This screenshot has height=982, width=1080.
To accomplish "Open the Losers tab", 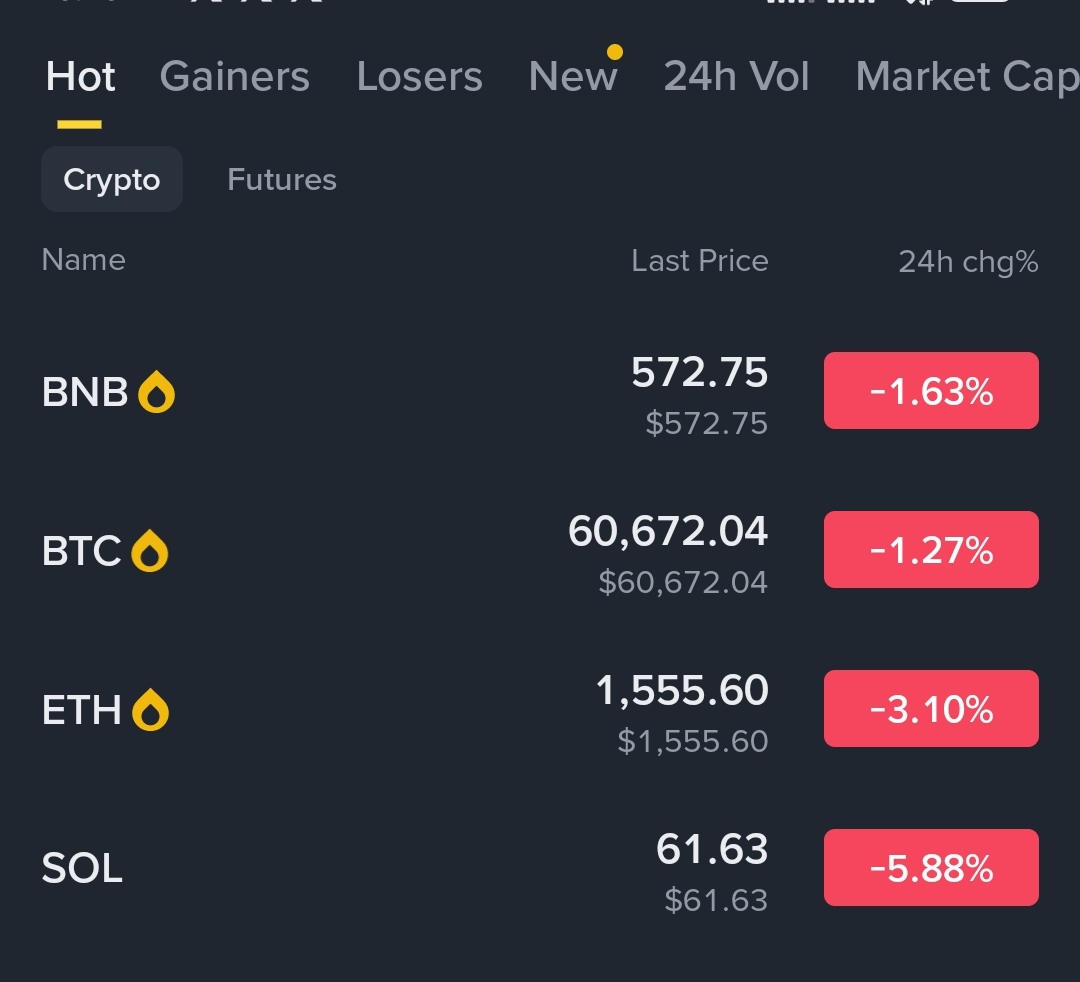I will coord(419,76).
